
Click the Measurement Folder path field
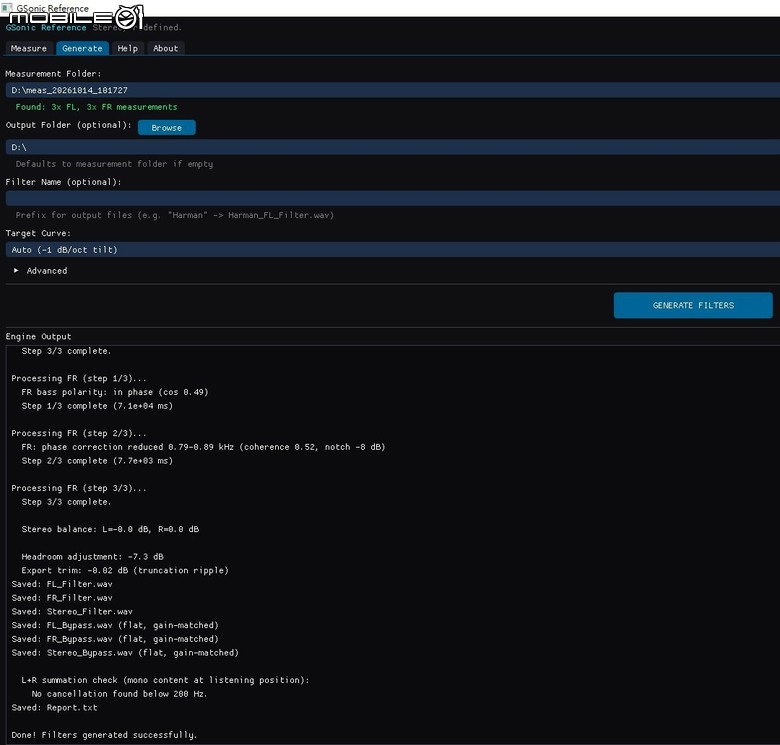(x=392, y=90)
